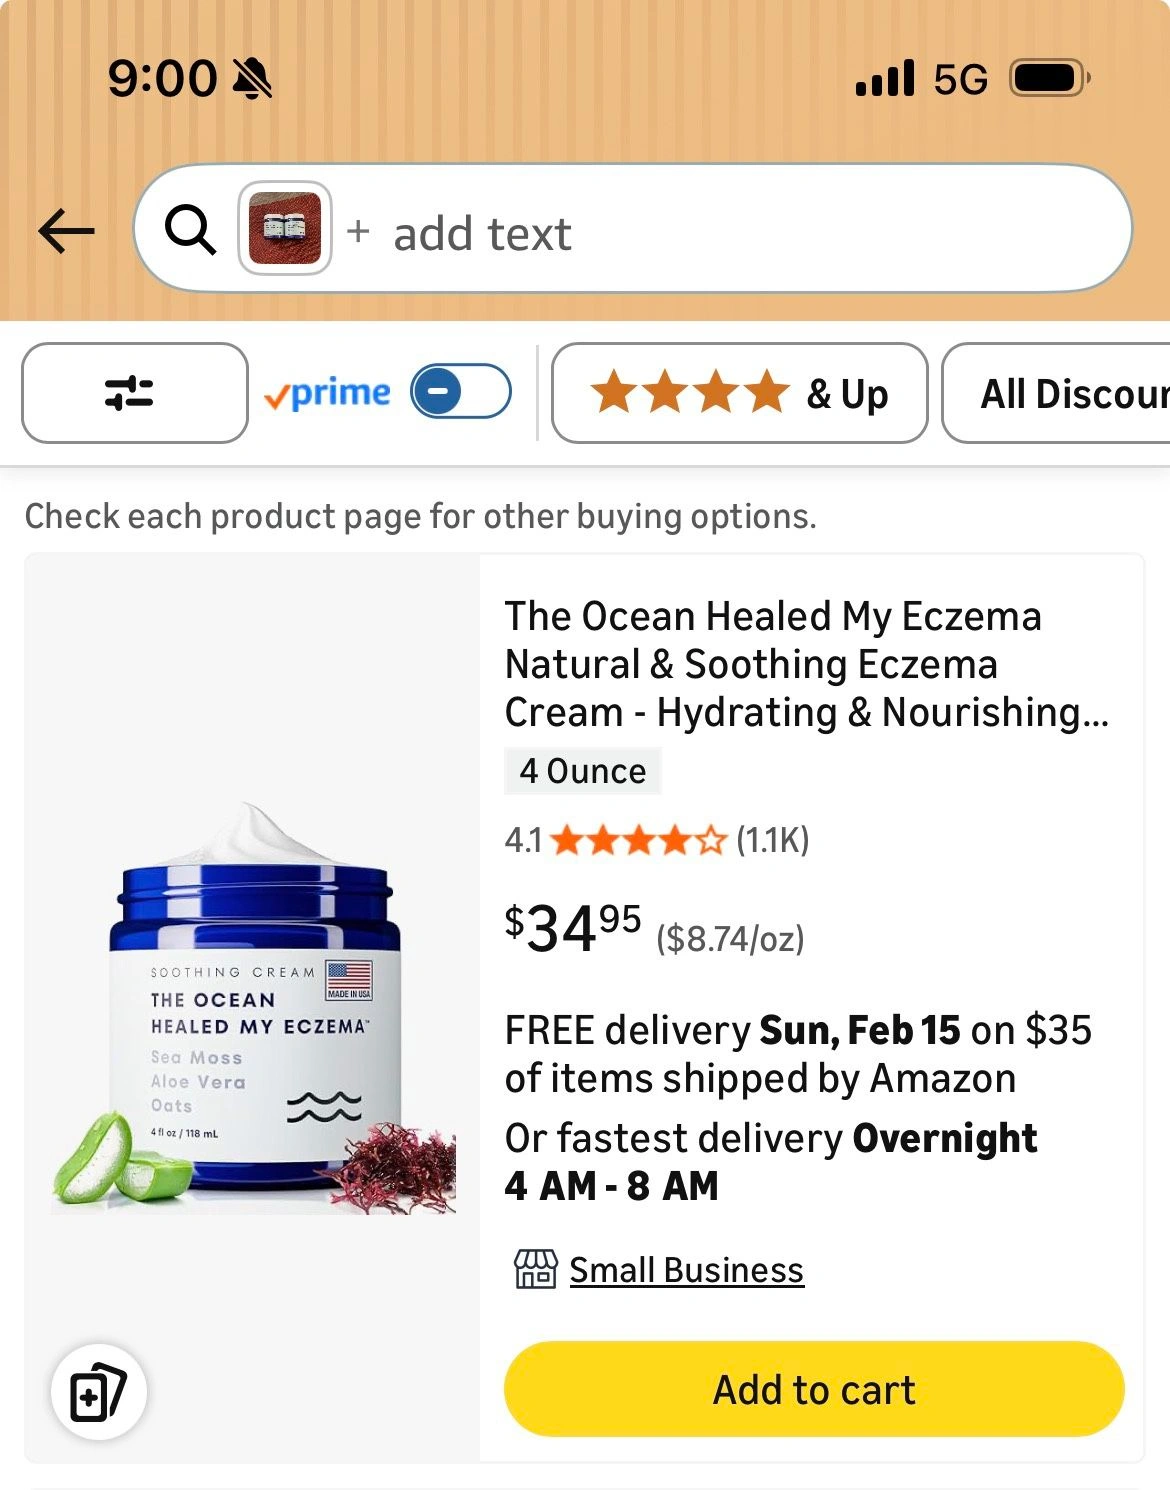The image size is (1170, 1490).
Task: Open the 1.1K reviews count
Action: pos(772,840)
